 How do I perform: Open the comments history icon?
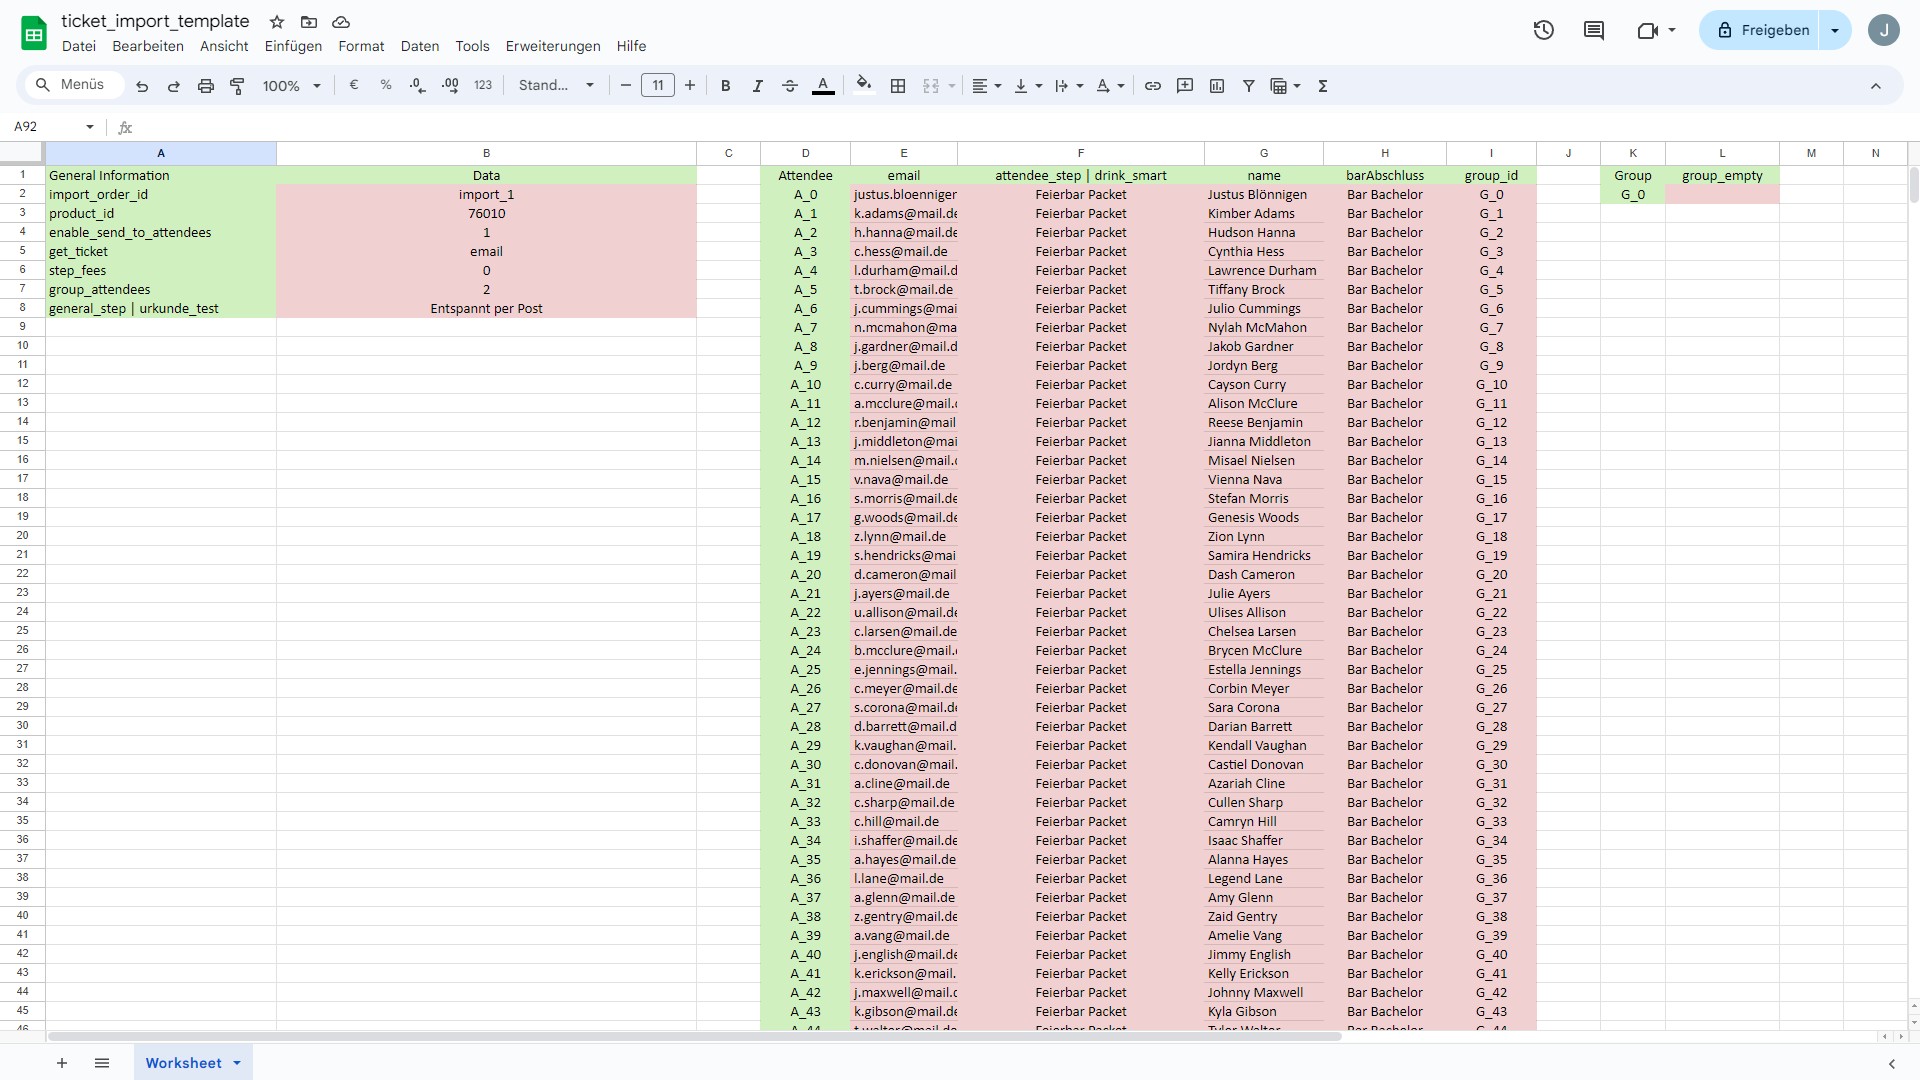pos(1594,31)
